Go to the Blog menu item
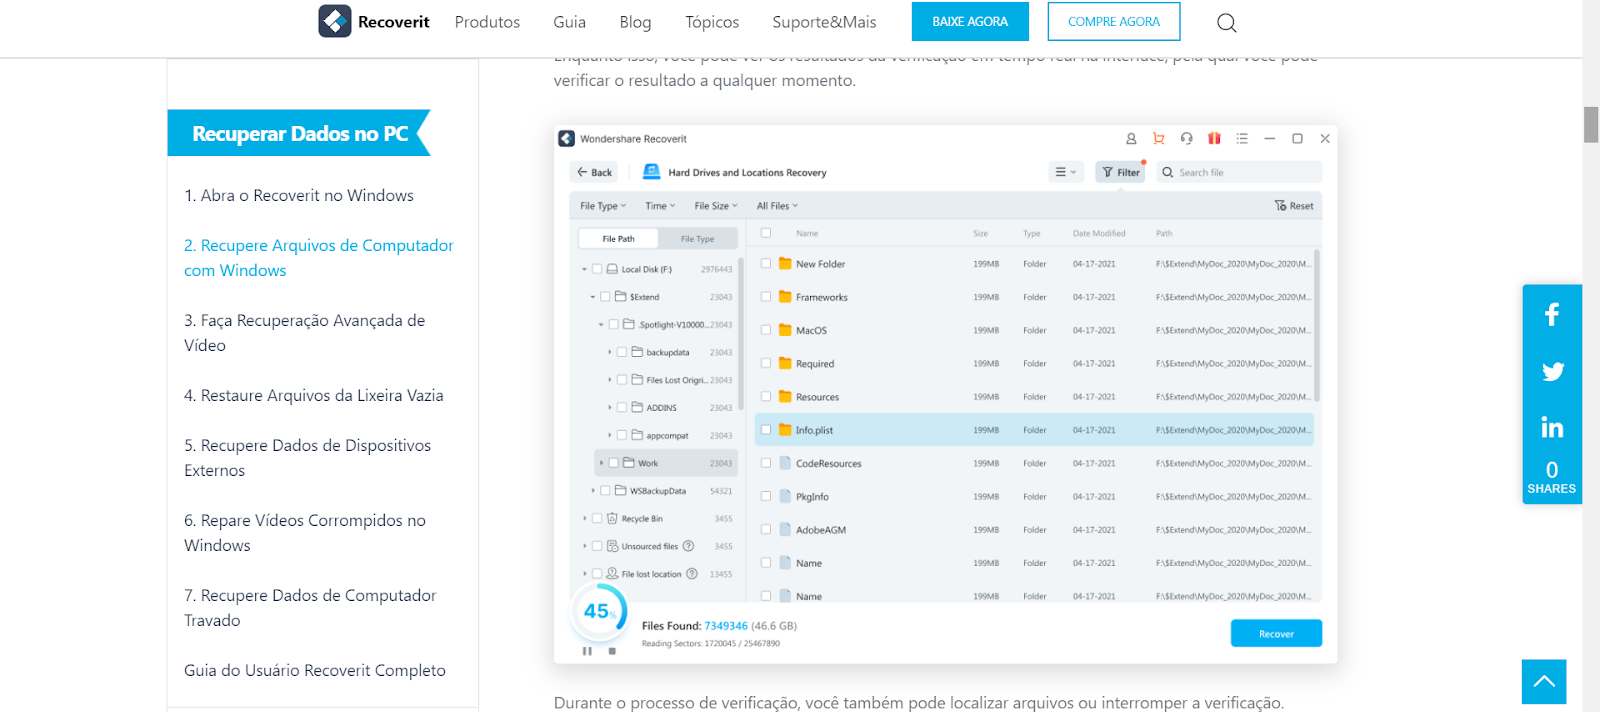Image resolution: width=1600 pixels, height=712 pixels. [635, 22]
